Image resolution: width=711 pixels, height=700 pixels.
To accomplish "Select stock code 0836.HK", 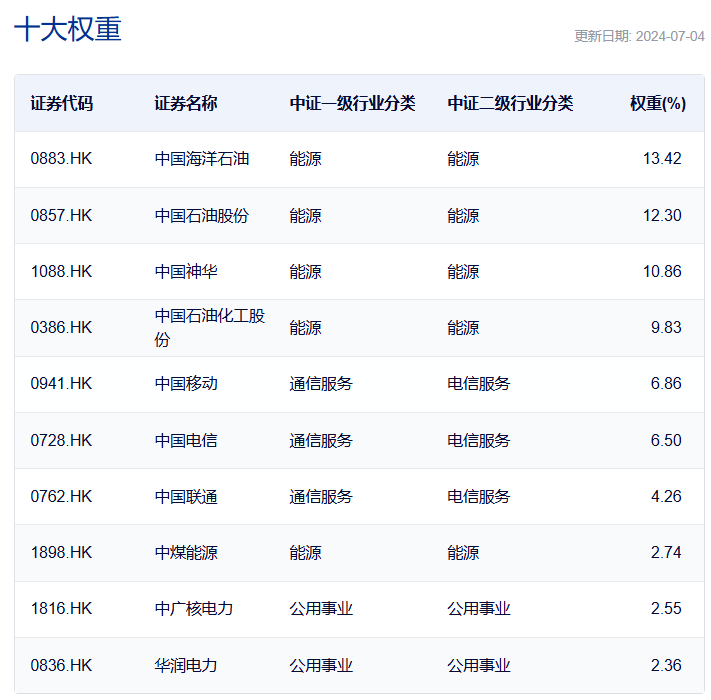I will [x=61, y=666].
